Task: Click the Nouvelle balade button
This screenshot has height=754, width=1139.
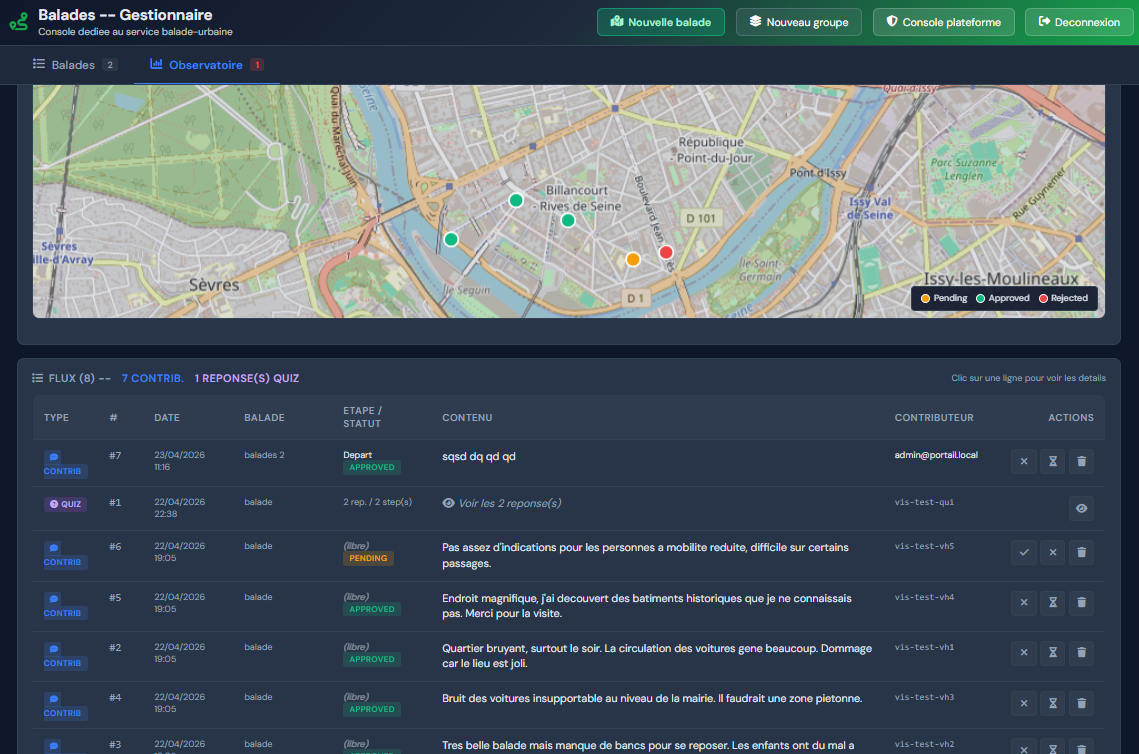Action: [x=661, y=22]
